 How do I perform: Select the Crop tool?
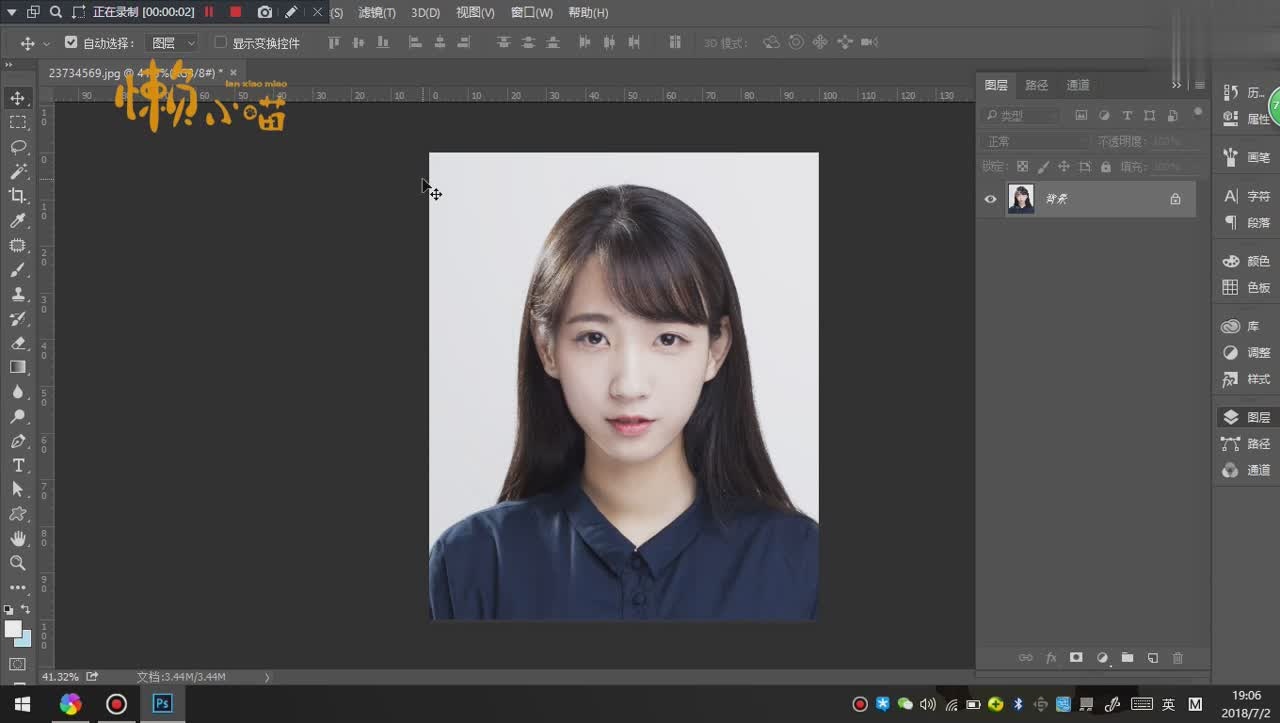(x=18, y=196)
